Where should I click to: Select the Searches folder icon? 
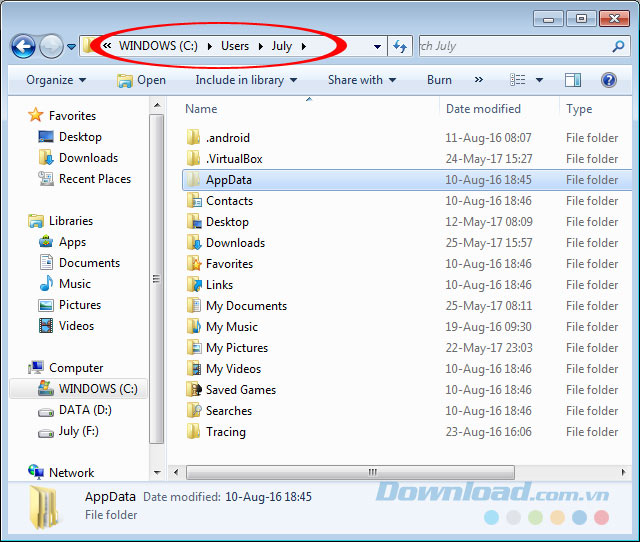194,410
